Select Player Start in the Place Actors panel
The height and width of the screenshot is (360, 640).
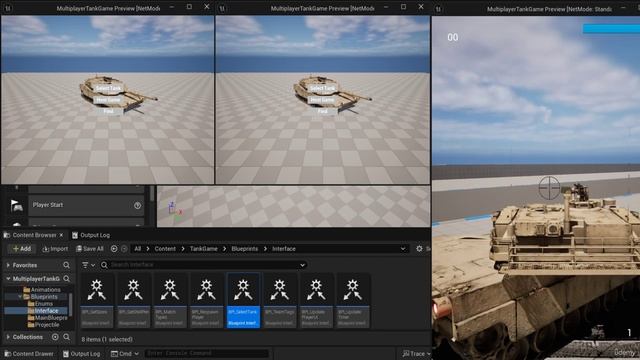pyautogui.click(x=86, y=205)
